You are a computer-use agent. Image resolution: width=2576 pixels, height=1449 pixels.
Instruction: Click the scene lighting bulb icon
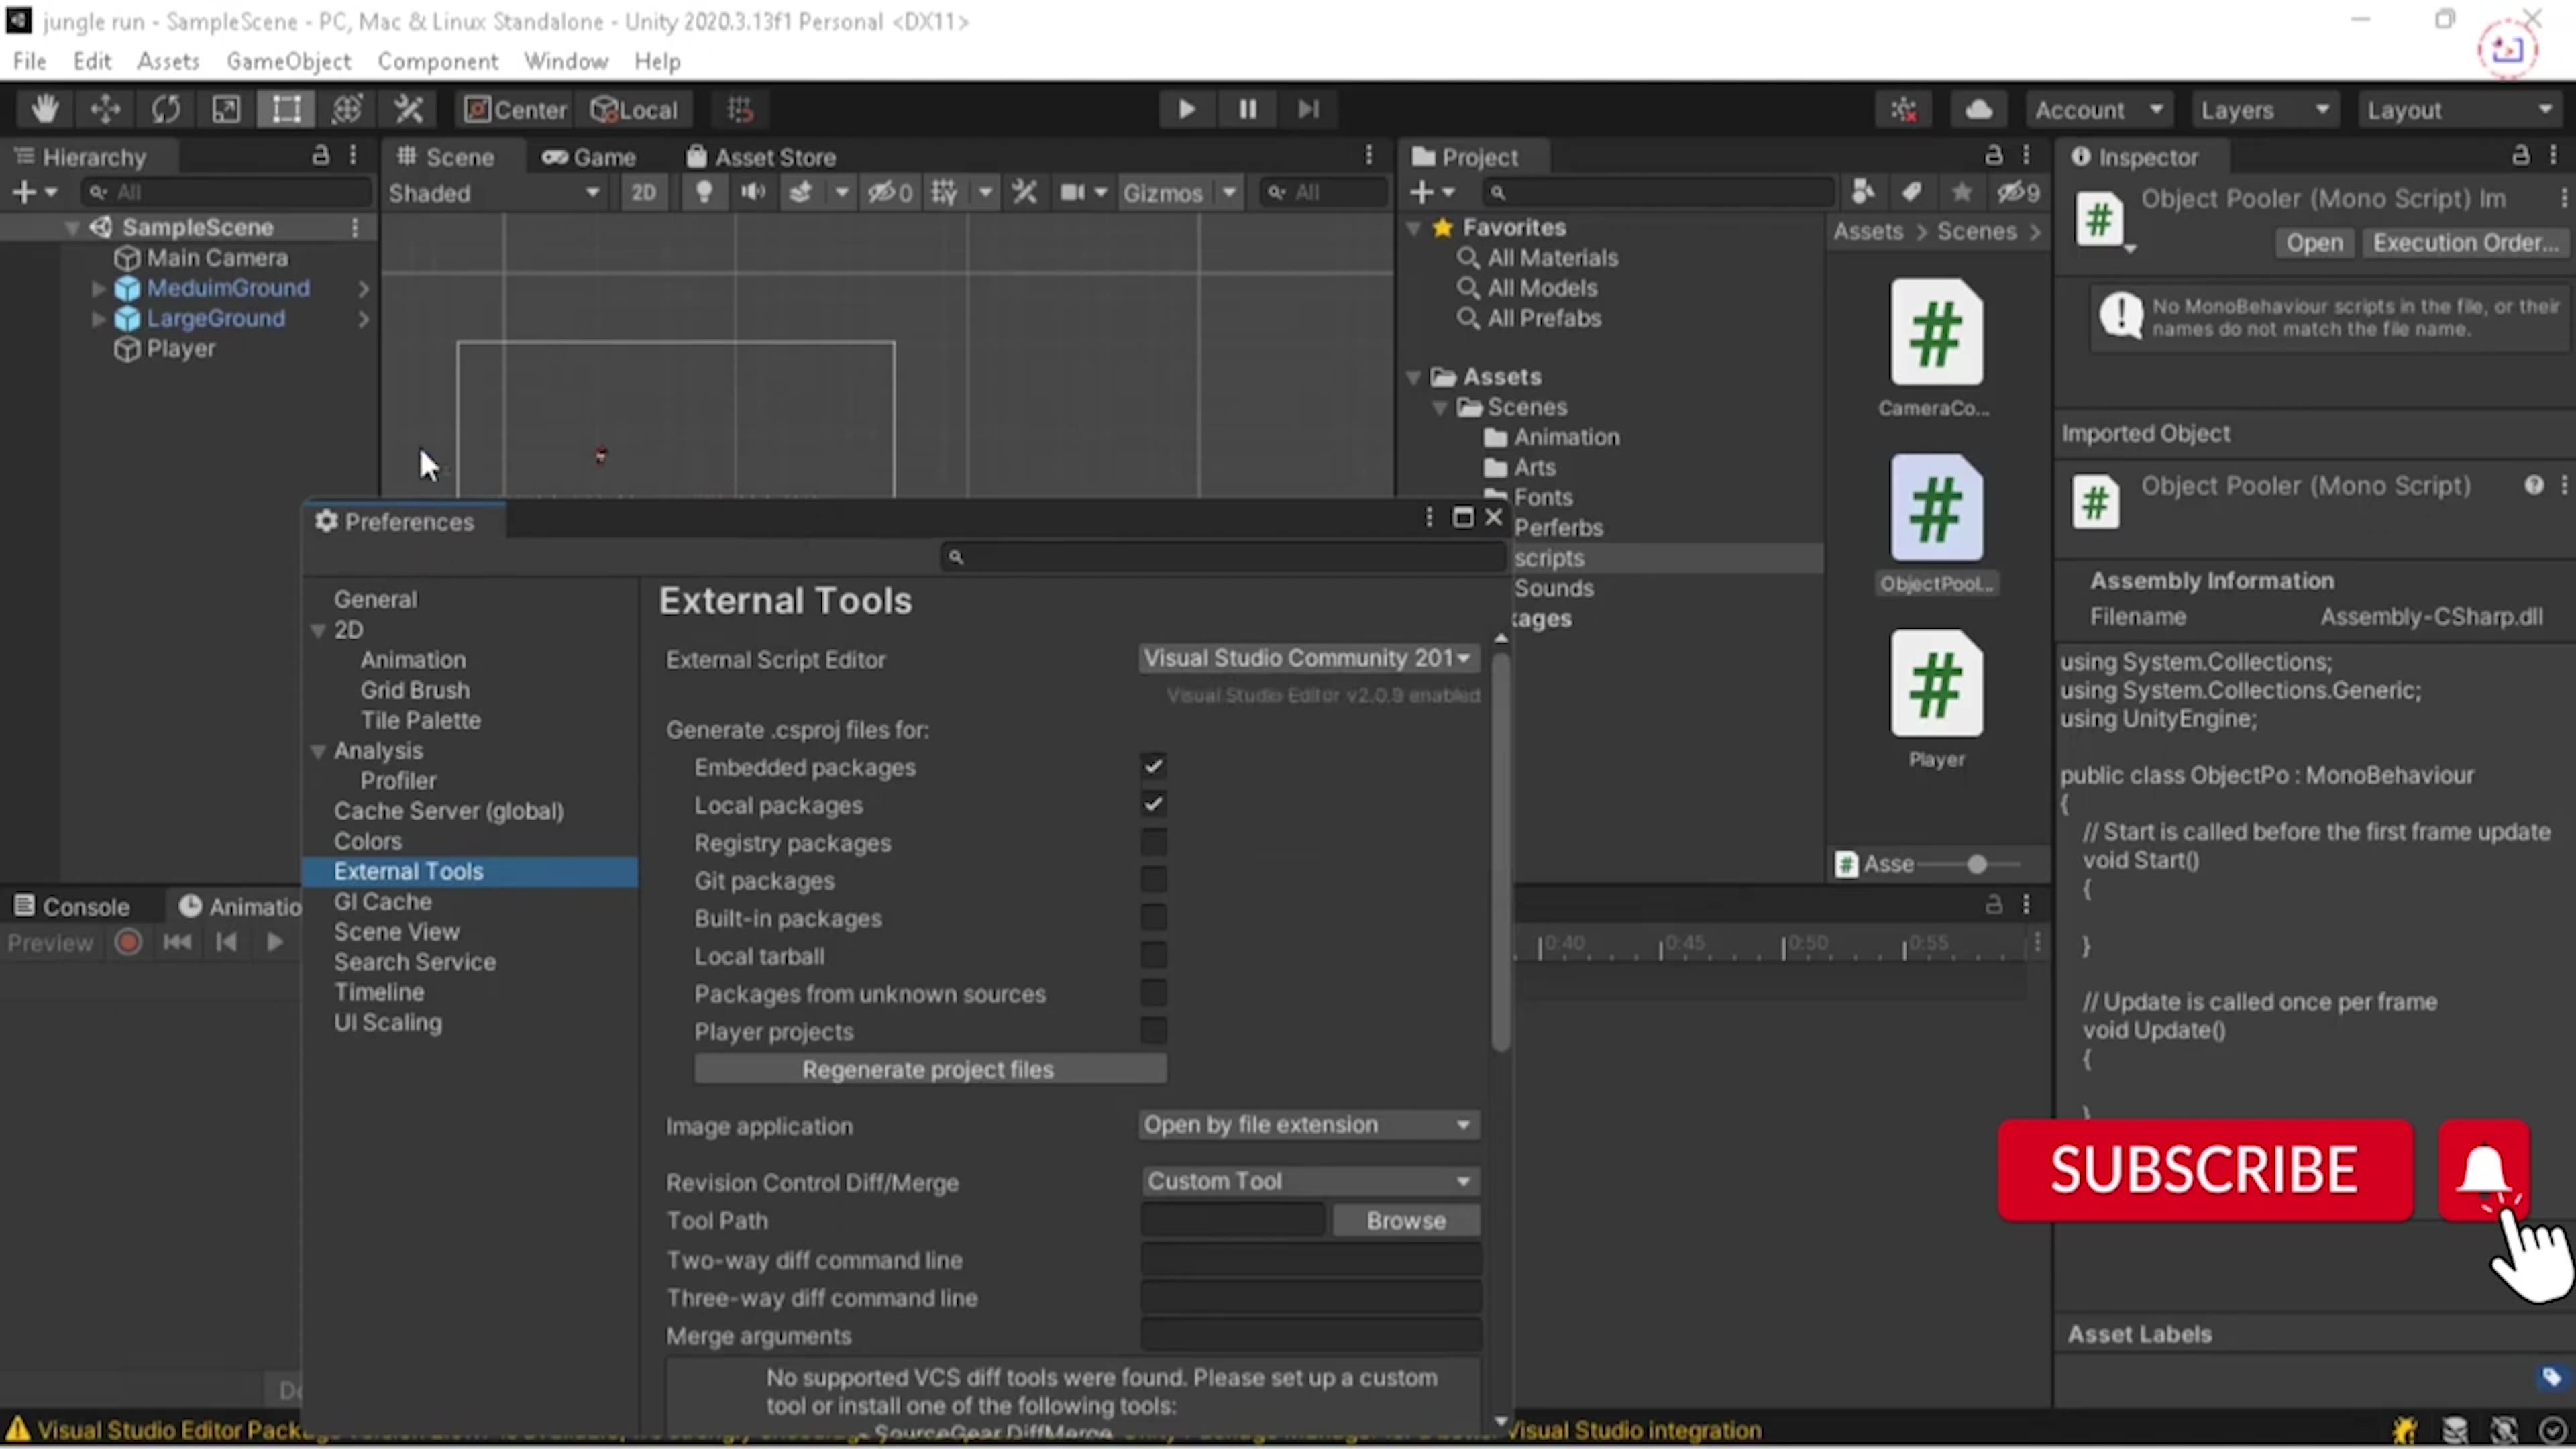pos(705,192)
